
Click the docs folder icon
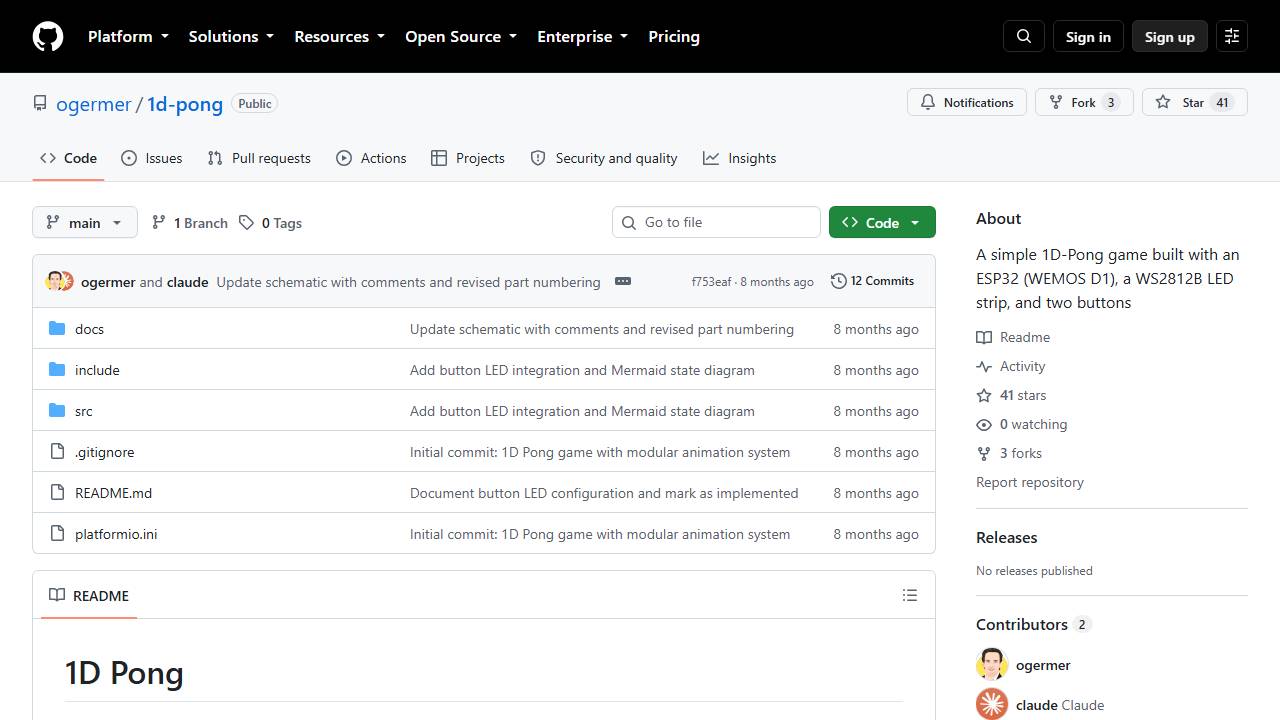tap(57, 329)
